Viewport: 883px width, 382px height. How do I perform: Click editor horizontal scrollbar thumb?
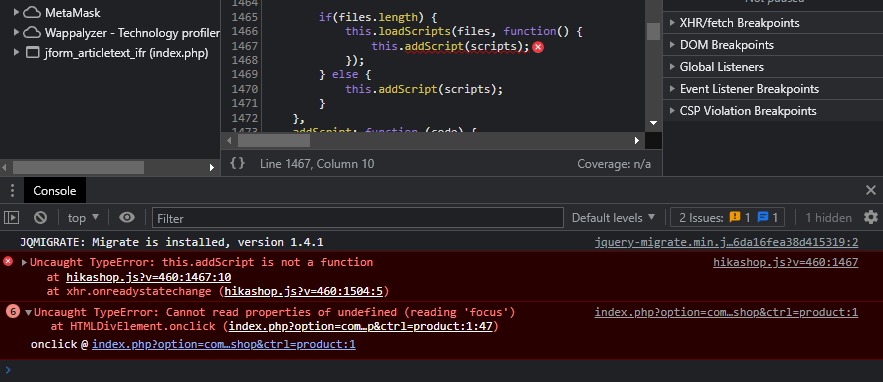click(273, 140)
